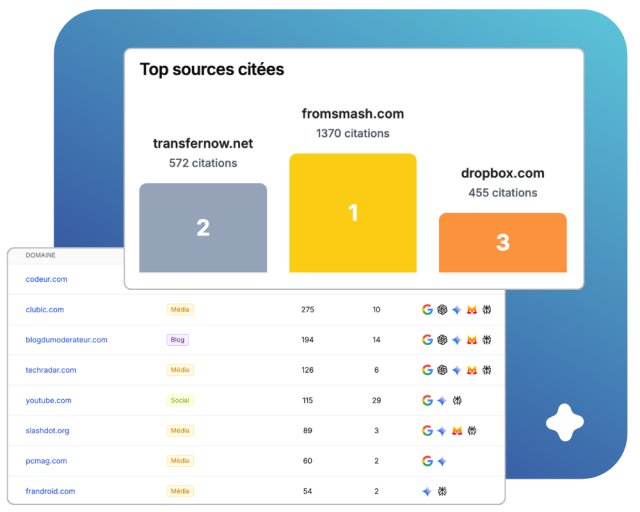Select the grey rank 2 podium bar
This screenshot has width=640, height=512.
pyautogui.click(x=203, y=227)
